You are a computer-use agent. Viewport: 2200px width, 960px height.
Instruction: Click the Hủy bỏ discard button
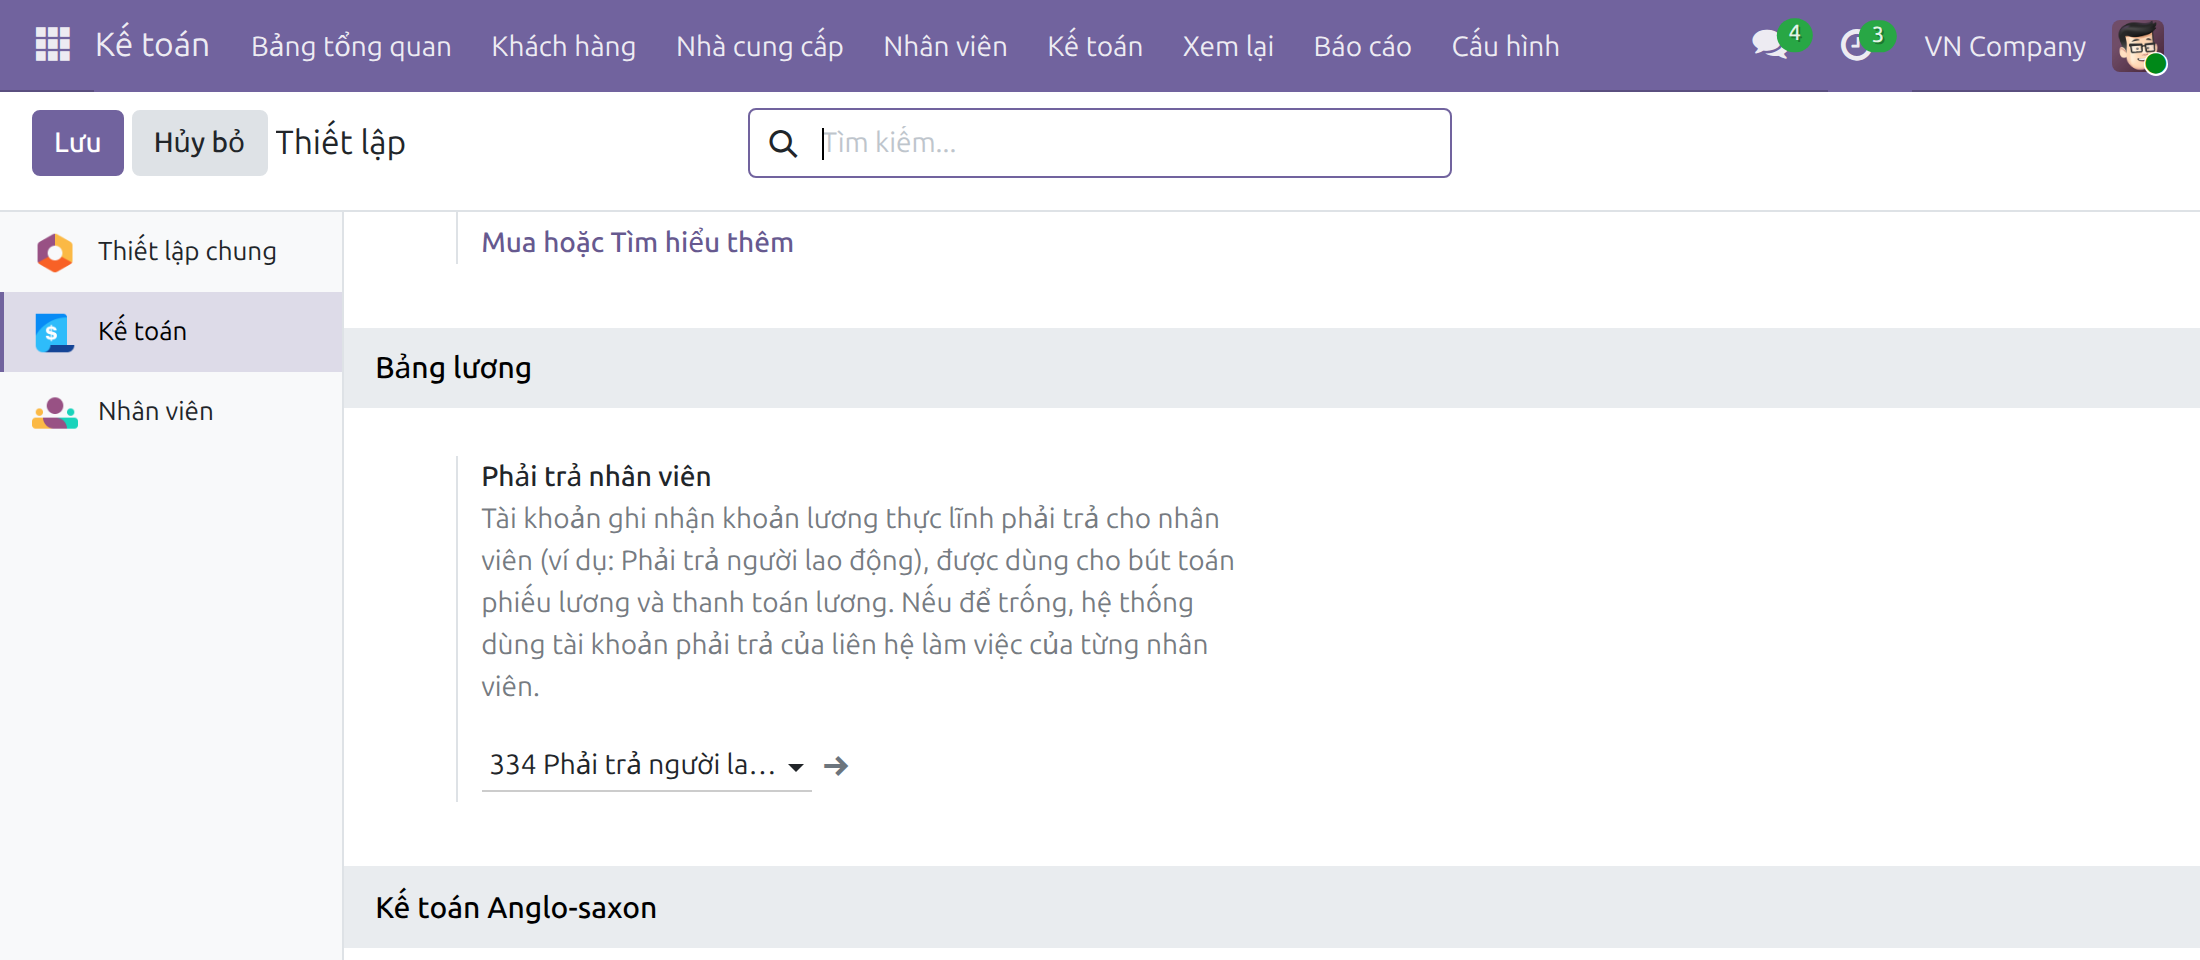click(x=199, y=143)
